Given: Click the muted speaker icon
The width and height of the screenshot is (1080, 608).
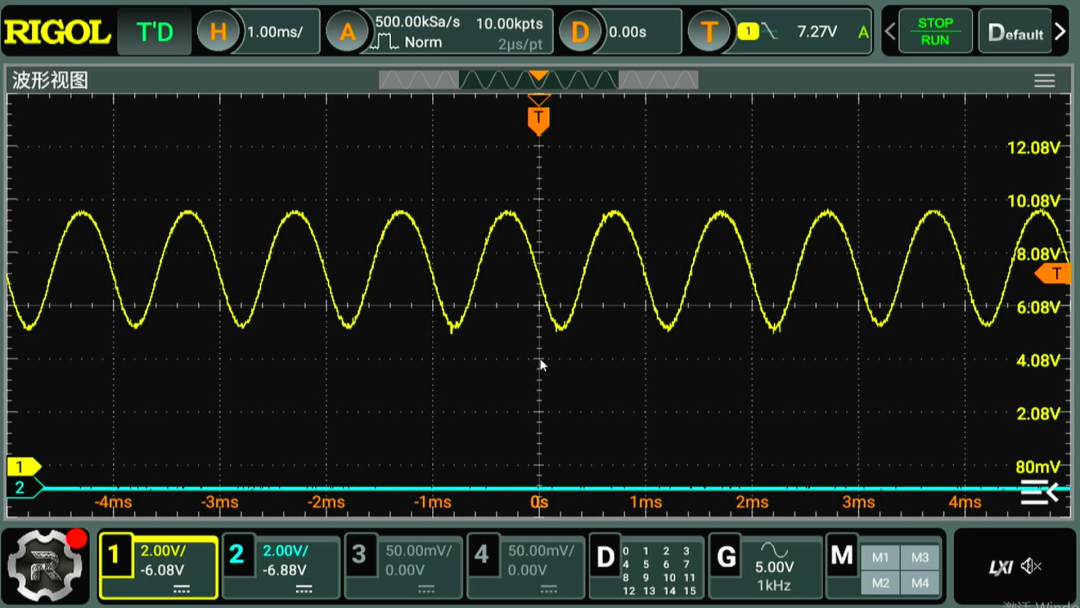Looking at the screenshot, I should pos(1031,566).
